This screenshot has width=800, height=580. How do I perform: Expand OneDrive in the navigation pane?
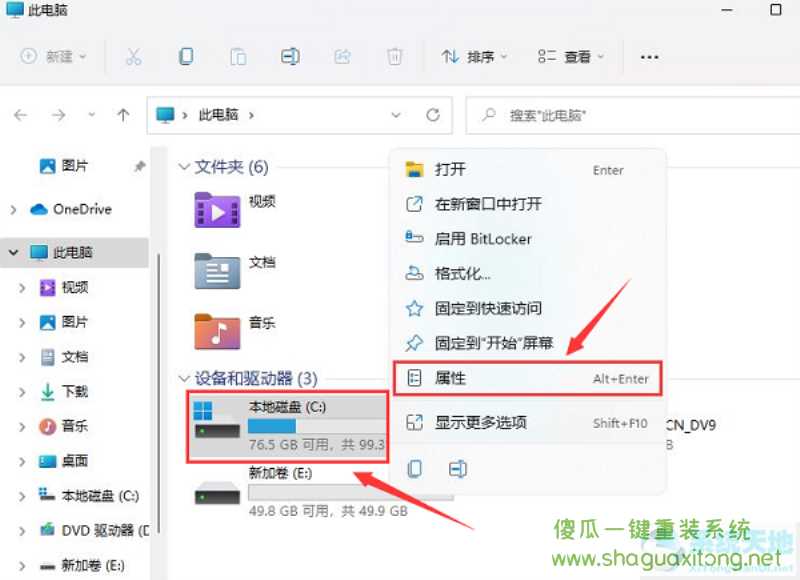click(13, 210)
